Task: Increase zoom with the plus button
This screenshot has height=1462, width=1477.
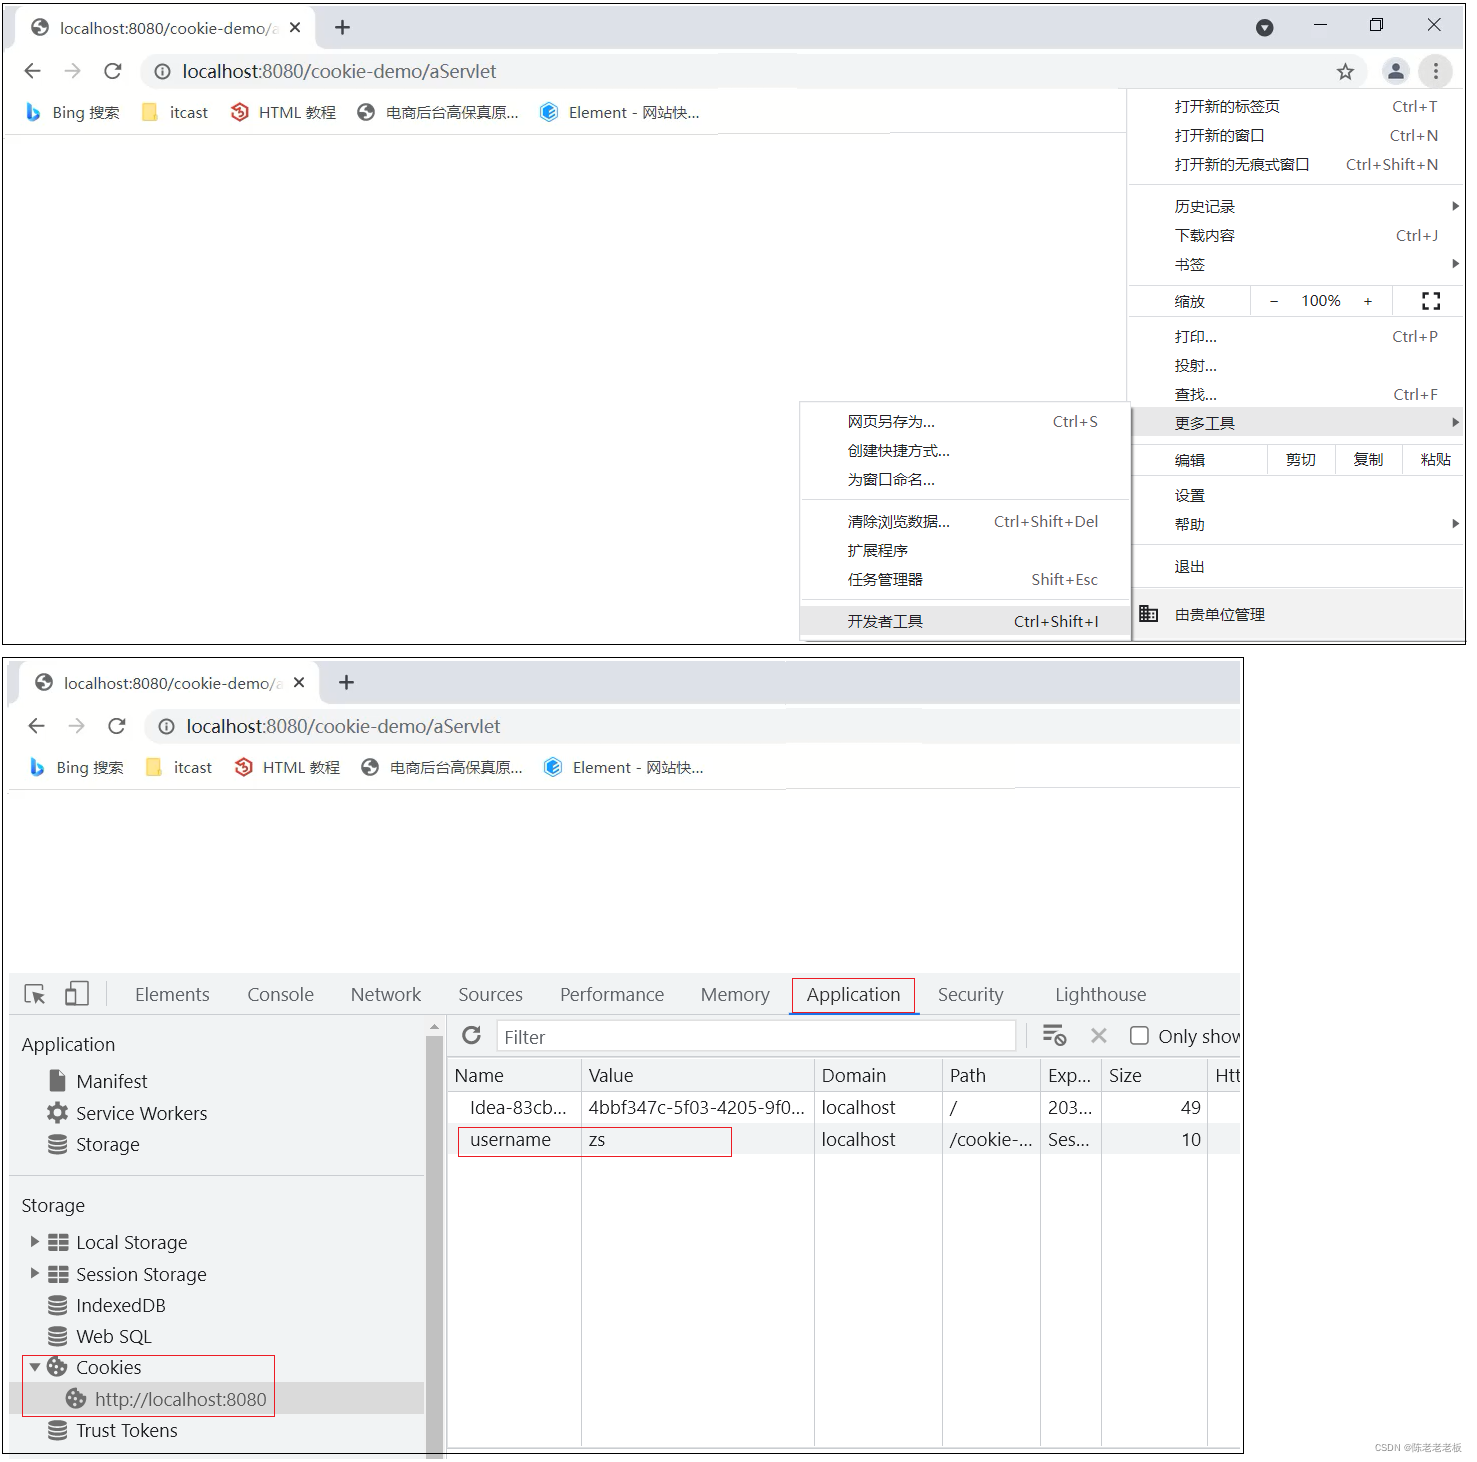Action: [1367, 301]
